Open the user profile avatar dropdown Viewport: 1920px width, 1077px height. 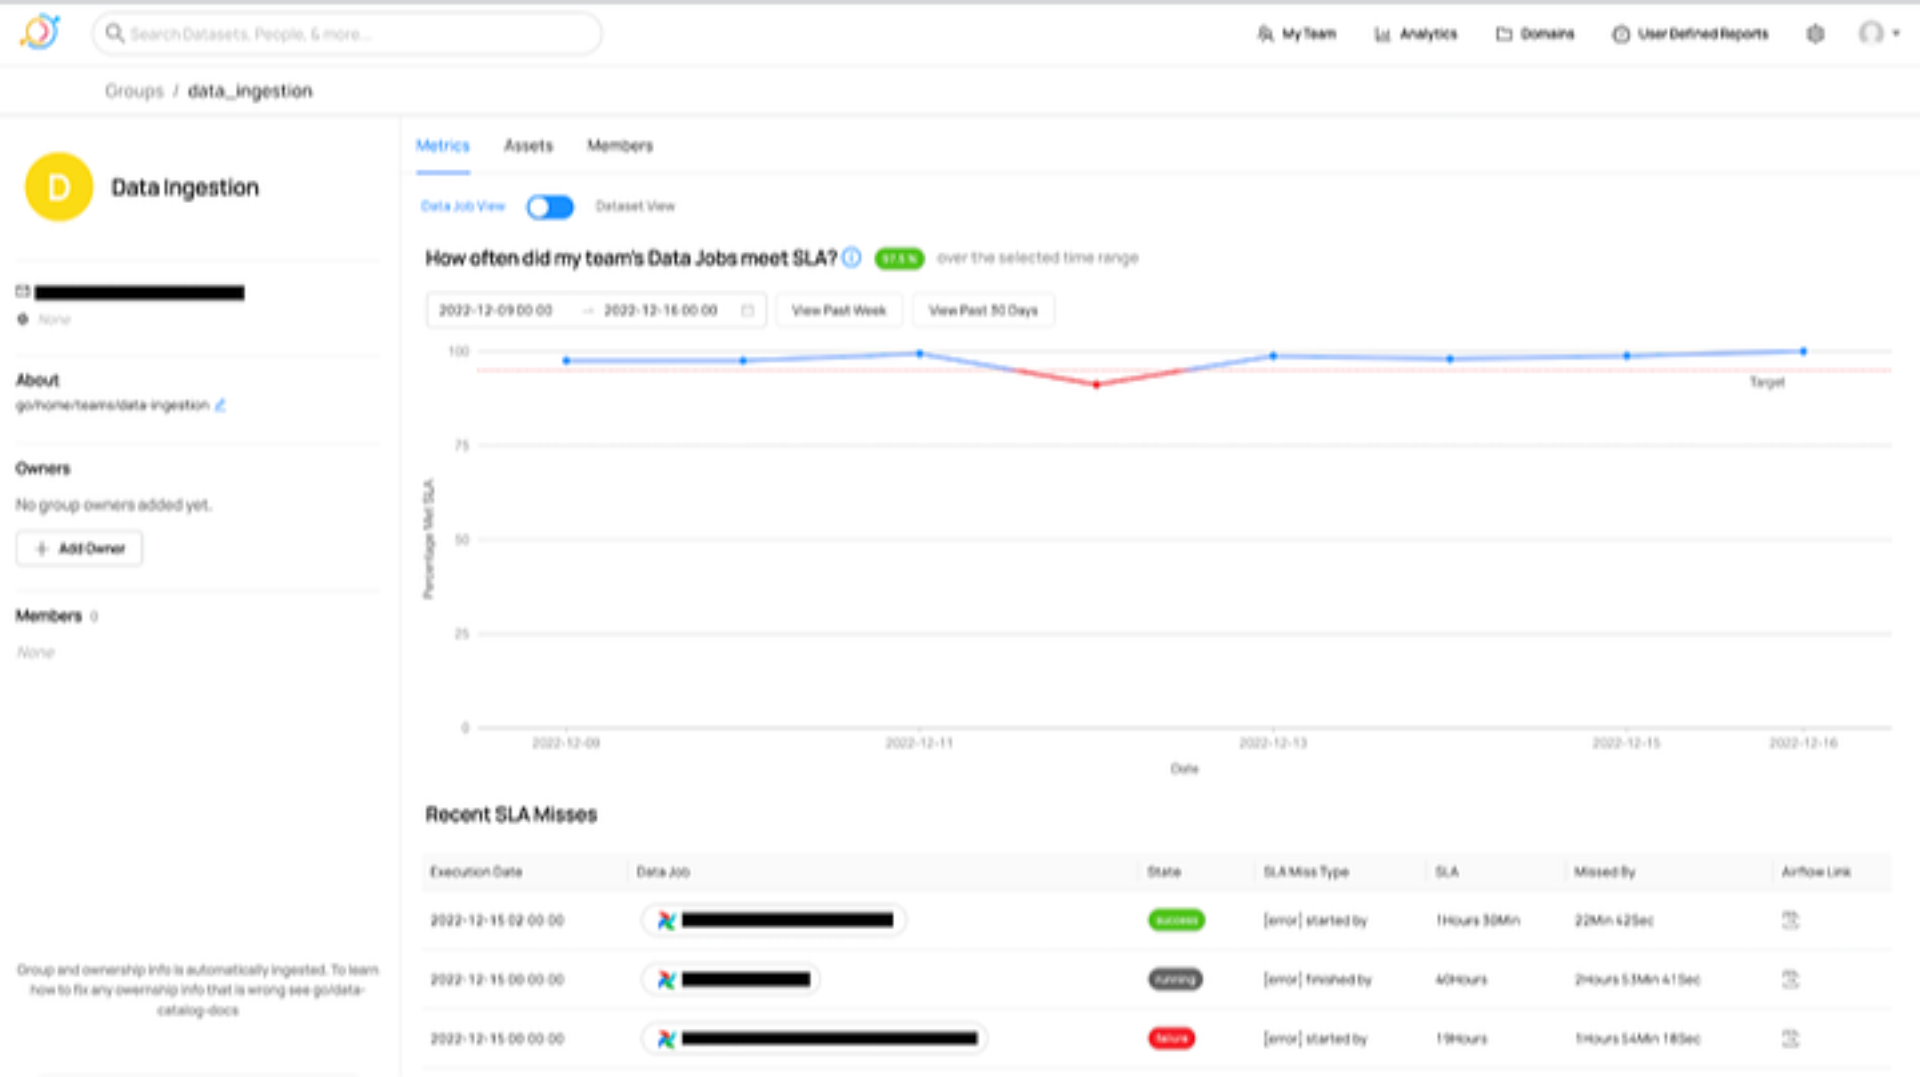coord(1879,34)
